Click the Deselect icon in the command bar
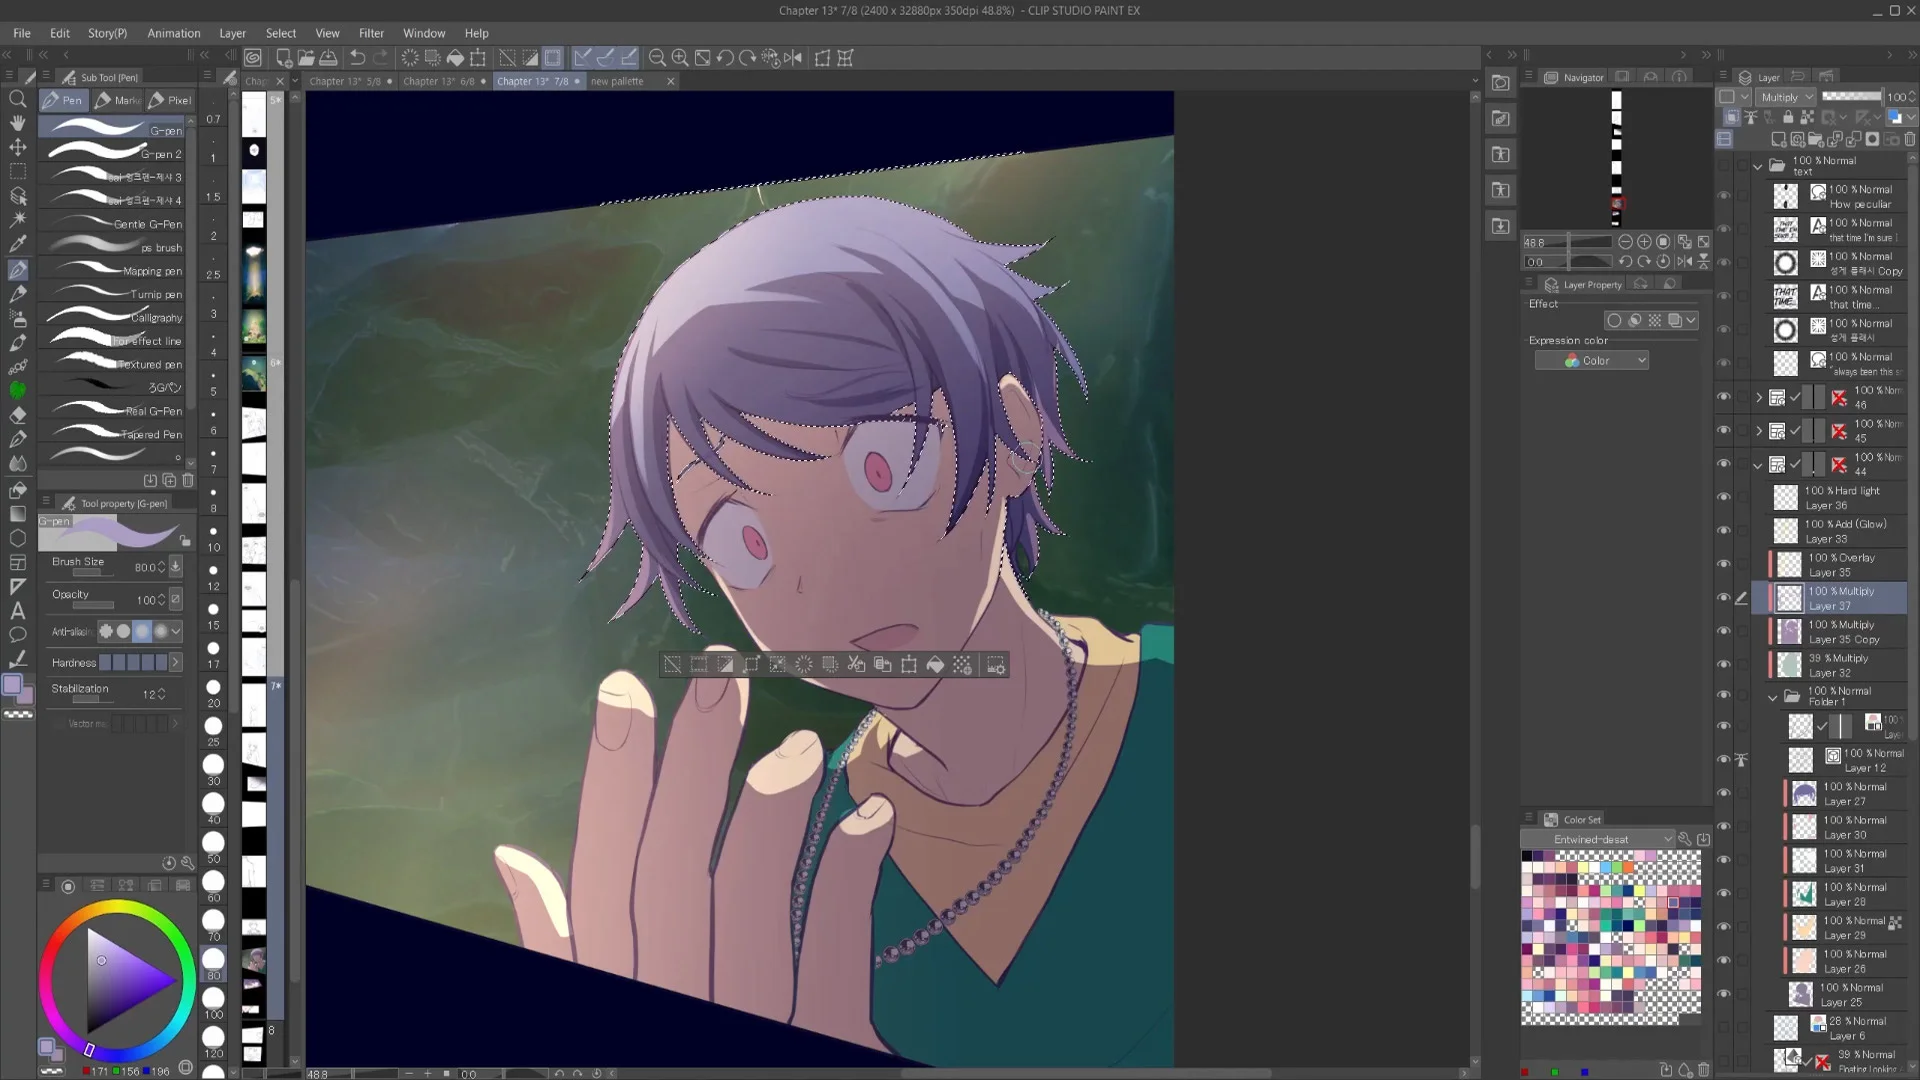The height and width of the screenshot is (1080, 1920). coord(507,58)
